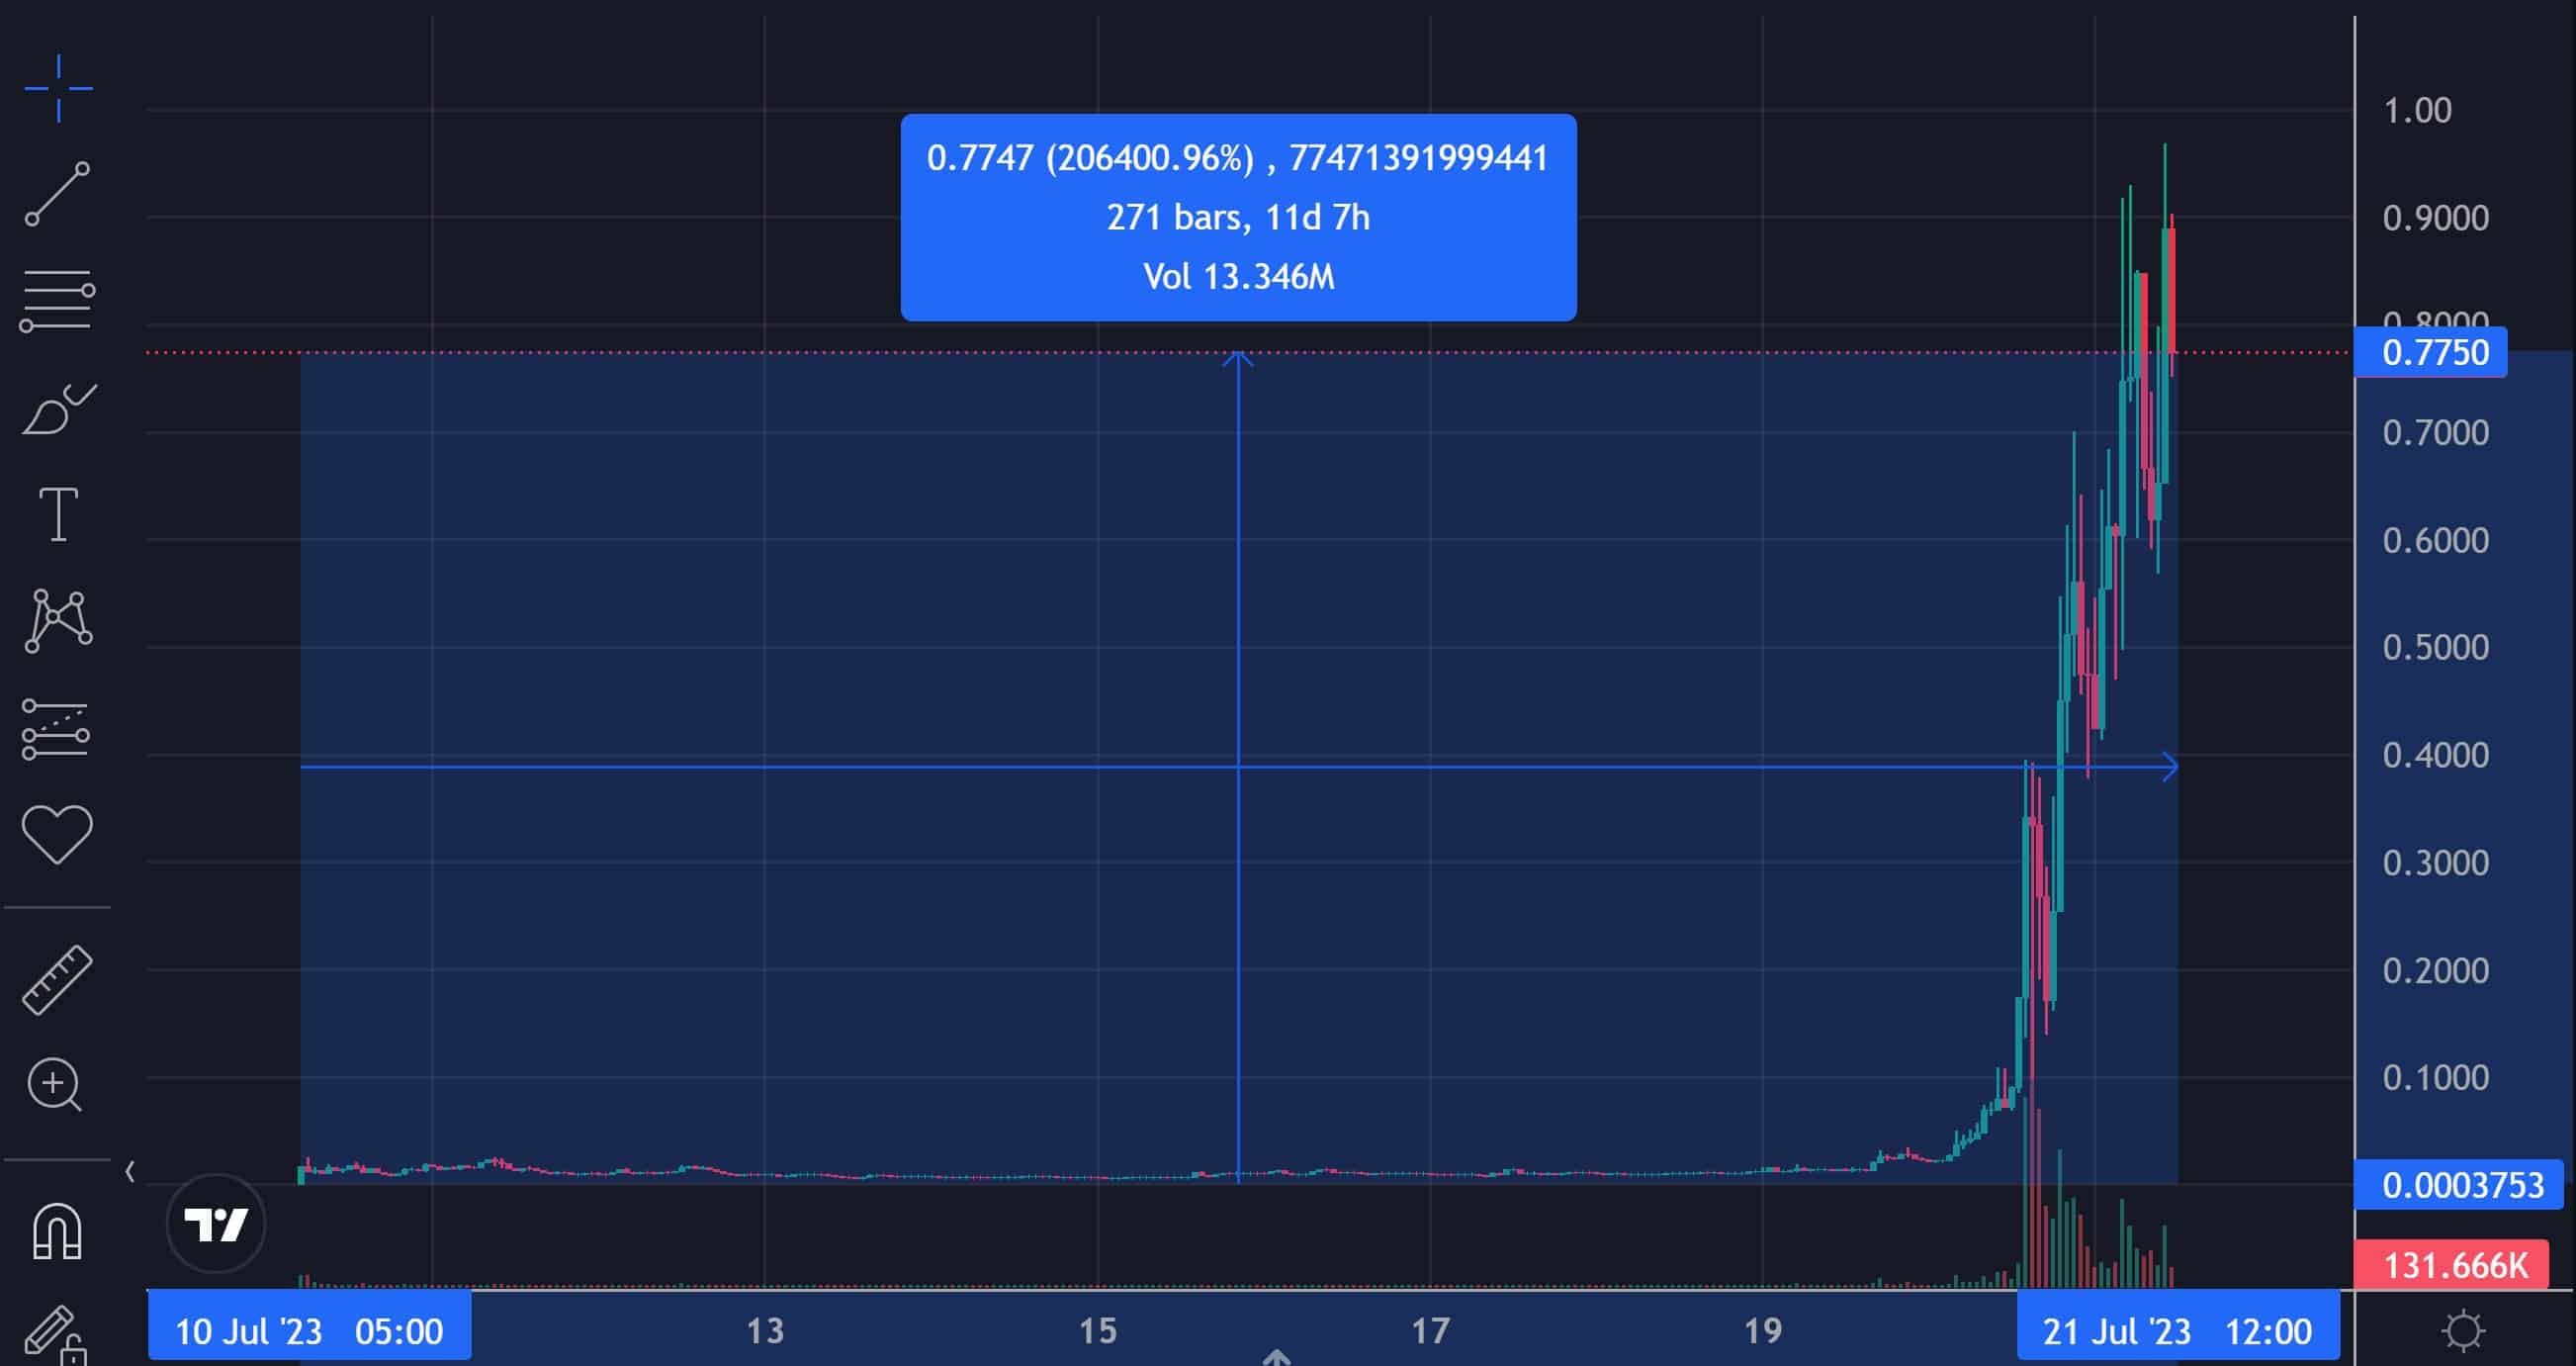
Task: Select the crosshair cursor tool
Action: [x=58, y=88]
